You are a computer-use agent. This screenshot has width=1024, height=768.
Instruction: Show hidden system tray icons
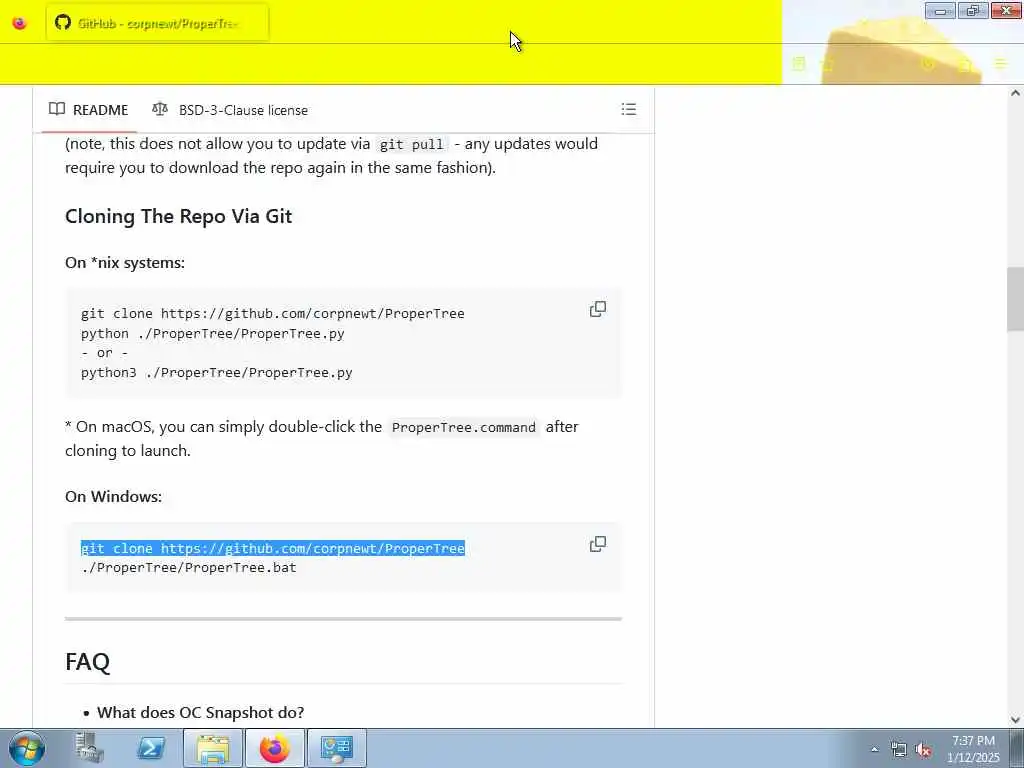(x=874, y=750)
